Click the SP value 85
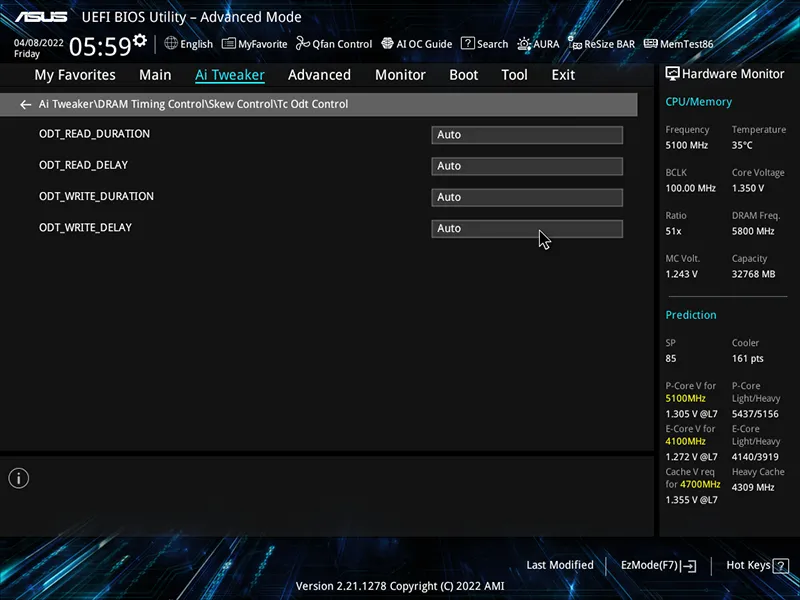This screenshot has height=600, width=800. (671, 359)
